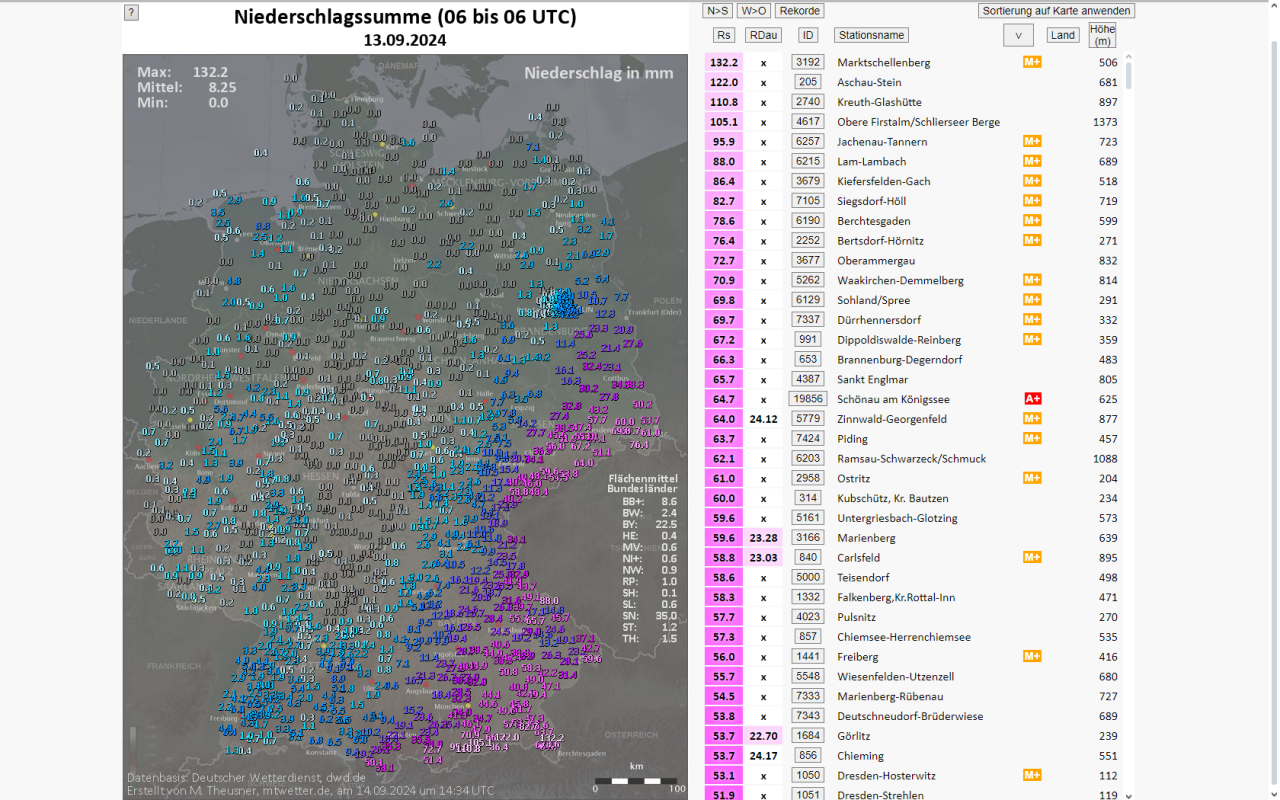Select the Rs column header
The image size is (1280, 800).
point(723,35)
